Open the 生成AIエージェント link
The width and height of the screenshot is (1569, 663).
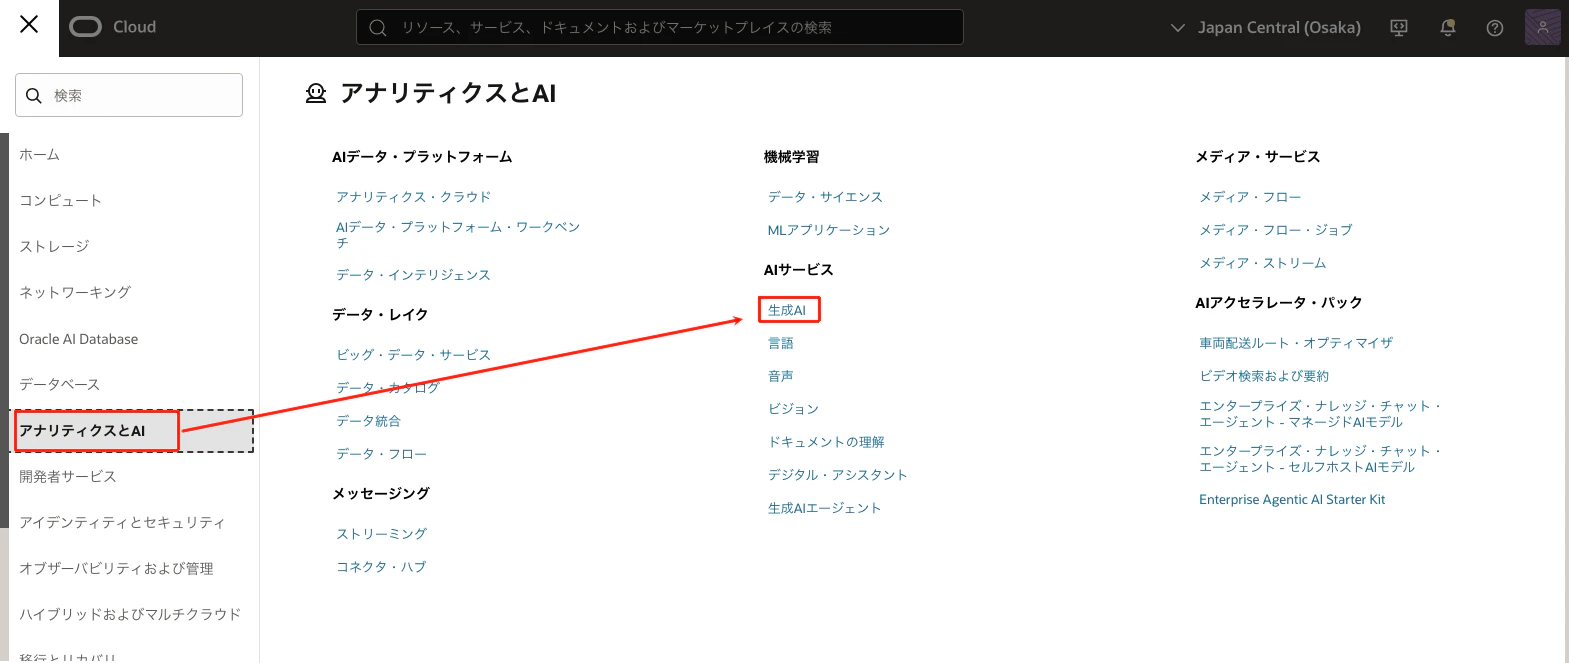tap(825, 508)
